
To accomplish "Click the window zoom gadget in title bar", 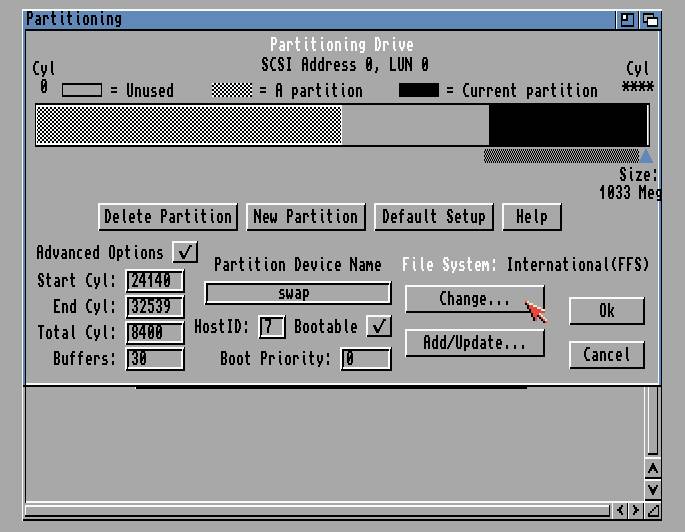I will (628, 19).
